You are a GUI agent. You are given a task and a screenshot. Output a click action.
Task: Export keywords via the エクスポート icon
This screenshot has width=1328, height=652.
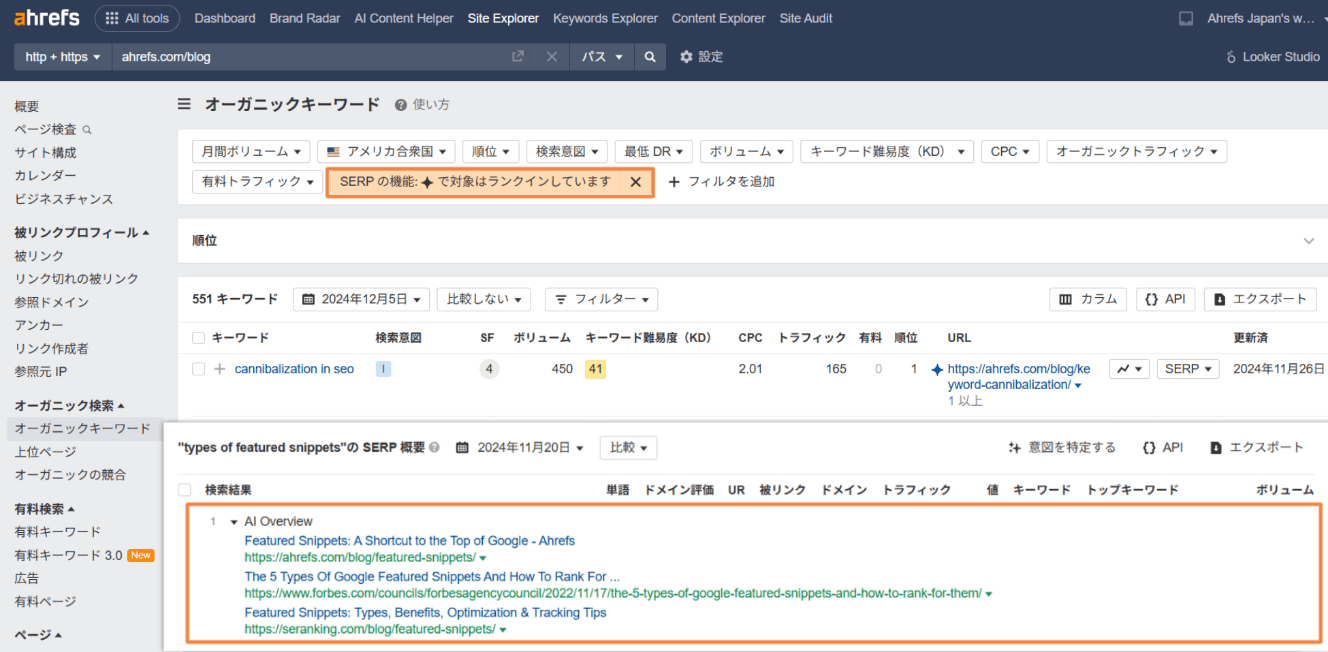click(1259, 298)
